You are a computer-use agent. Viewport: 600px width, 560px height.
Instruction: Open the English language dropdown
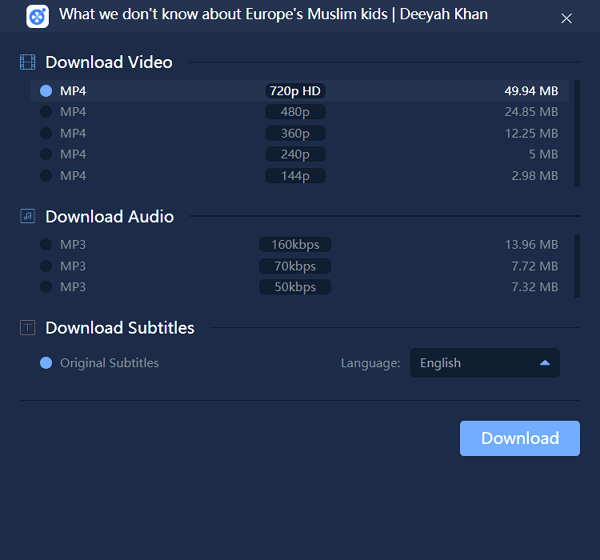(x=484, y=363)
